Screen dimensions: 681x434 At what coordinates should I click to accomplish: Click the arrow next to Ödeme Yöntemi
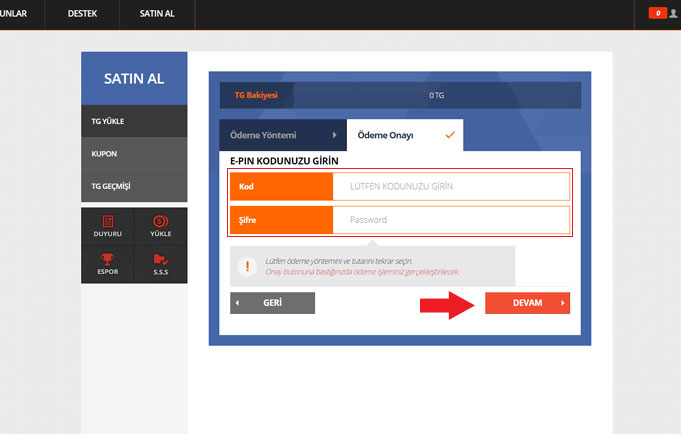click(334, 134)
